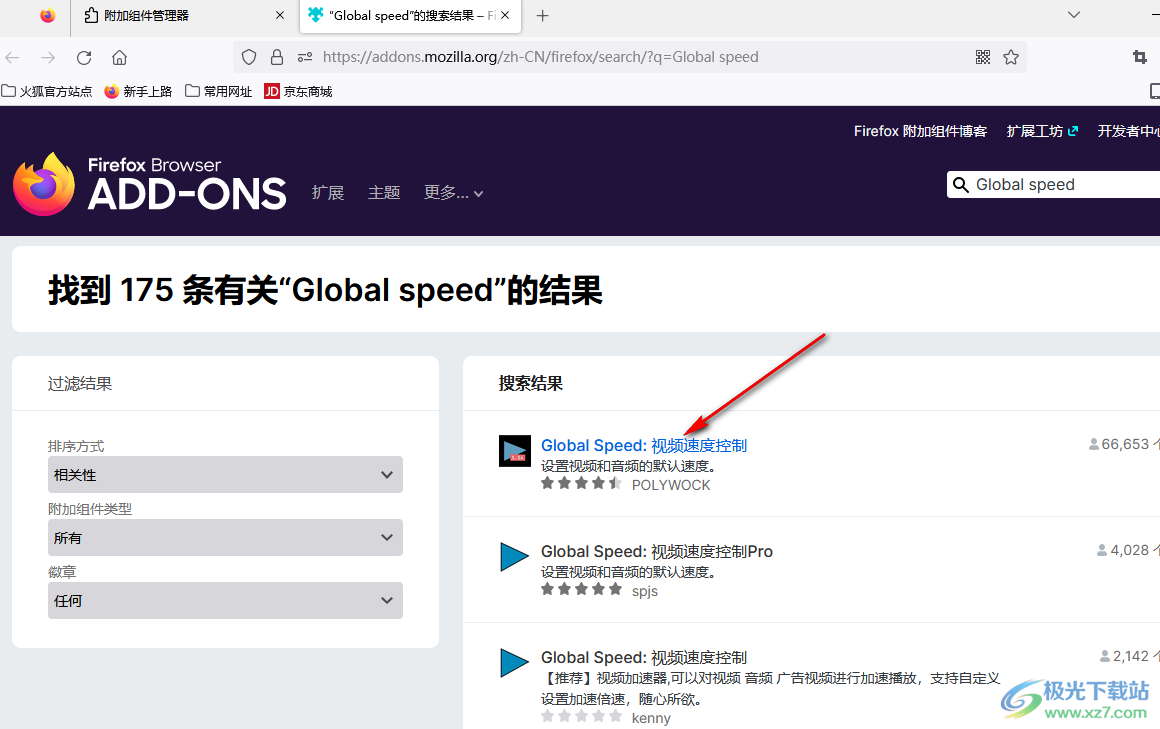The width and height of the screenshot is (1160, 729).
Task: Click author name kenny
Action: pos(651,718)
